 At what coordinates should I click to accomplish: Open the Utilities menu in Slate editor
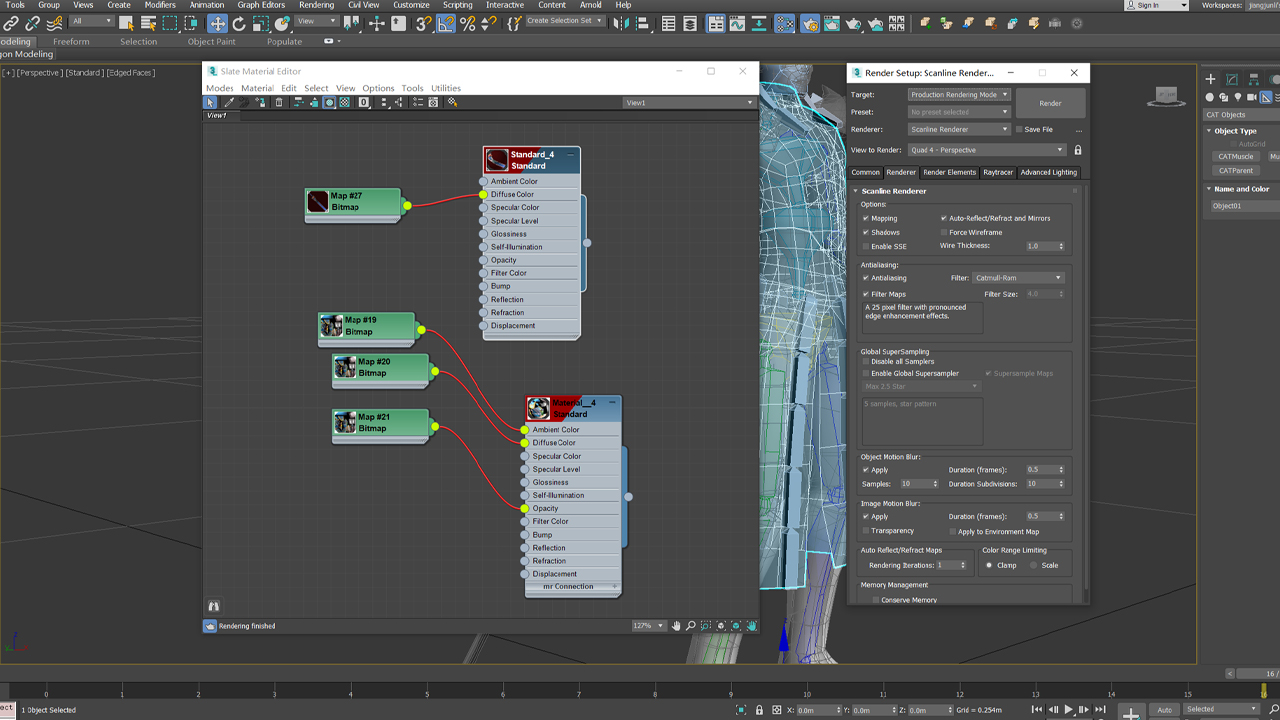coord(446,88)
